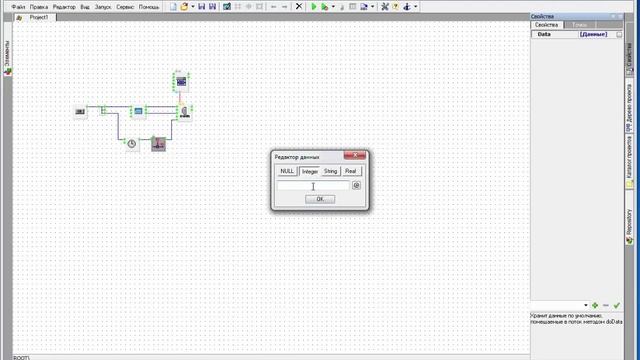This screenshot has width=640, height=360.
Task: Expand the arrow next to the debug run icon
Action: [x=333, y=7]
